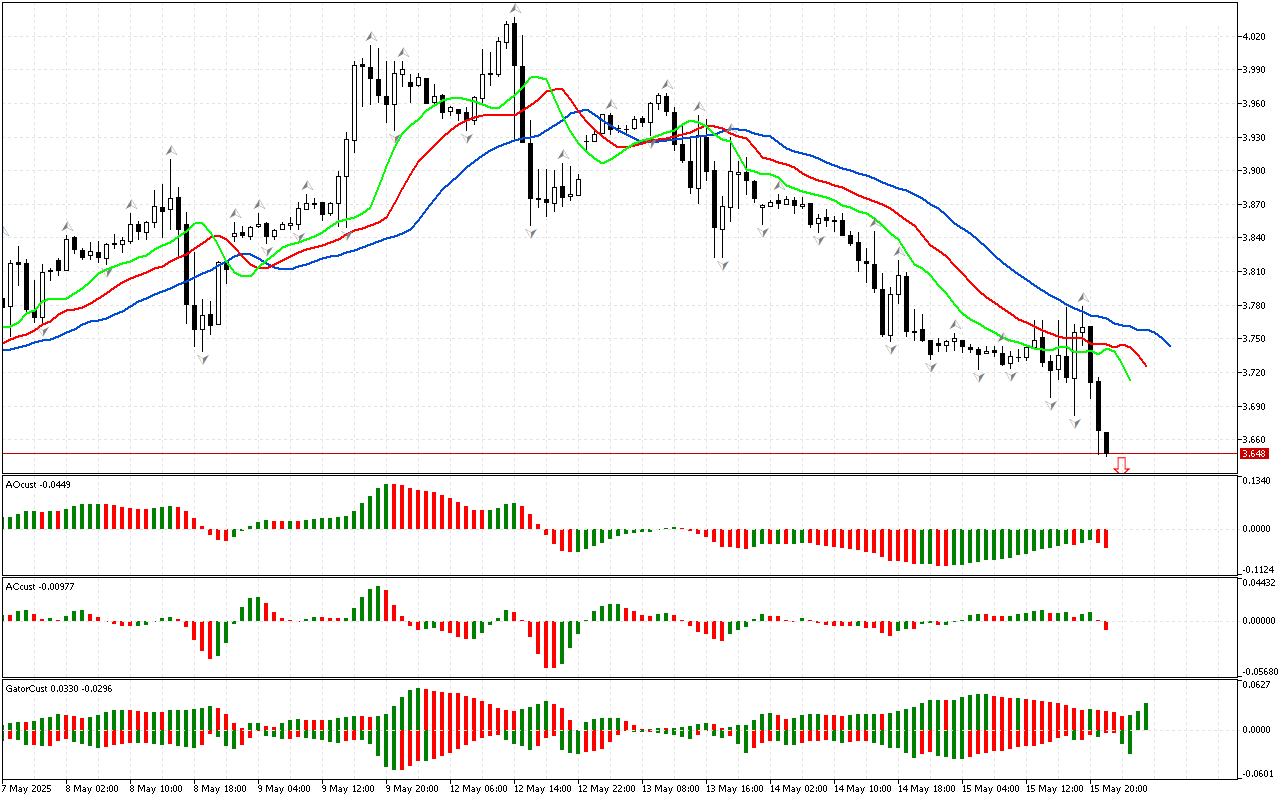The width and height of the screenshot is (1280, 800).
Task: Click the fractal arrow above the highest candle
Action: click(514, 9)
